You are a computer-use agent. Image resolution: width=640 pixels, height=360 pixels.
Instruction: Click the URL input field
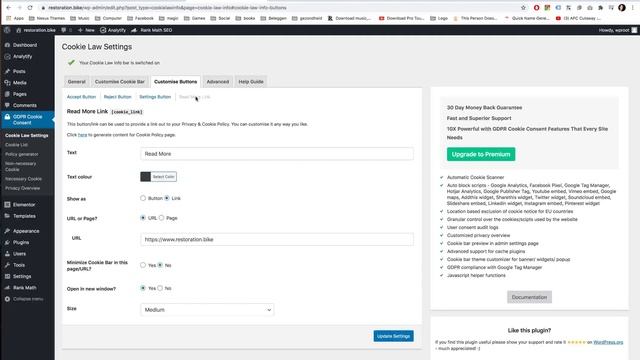[x=277, y=240]
